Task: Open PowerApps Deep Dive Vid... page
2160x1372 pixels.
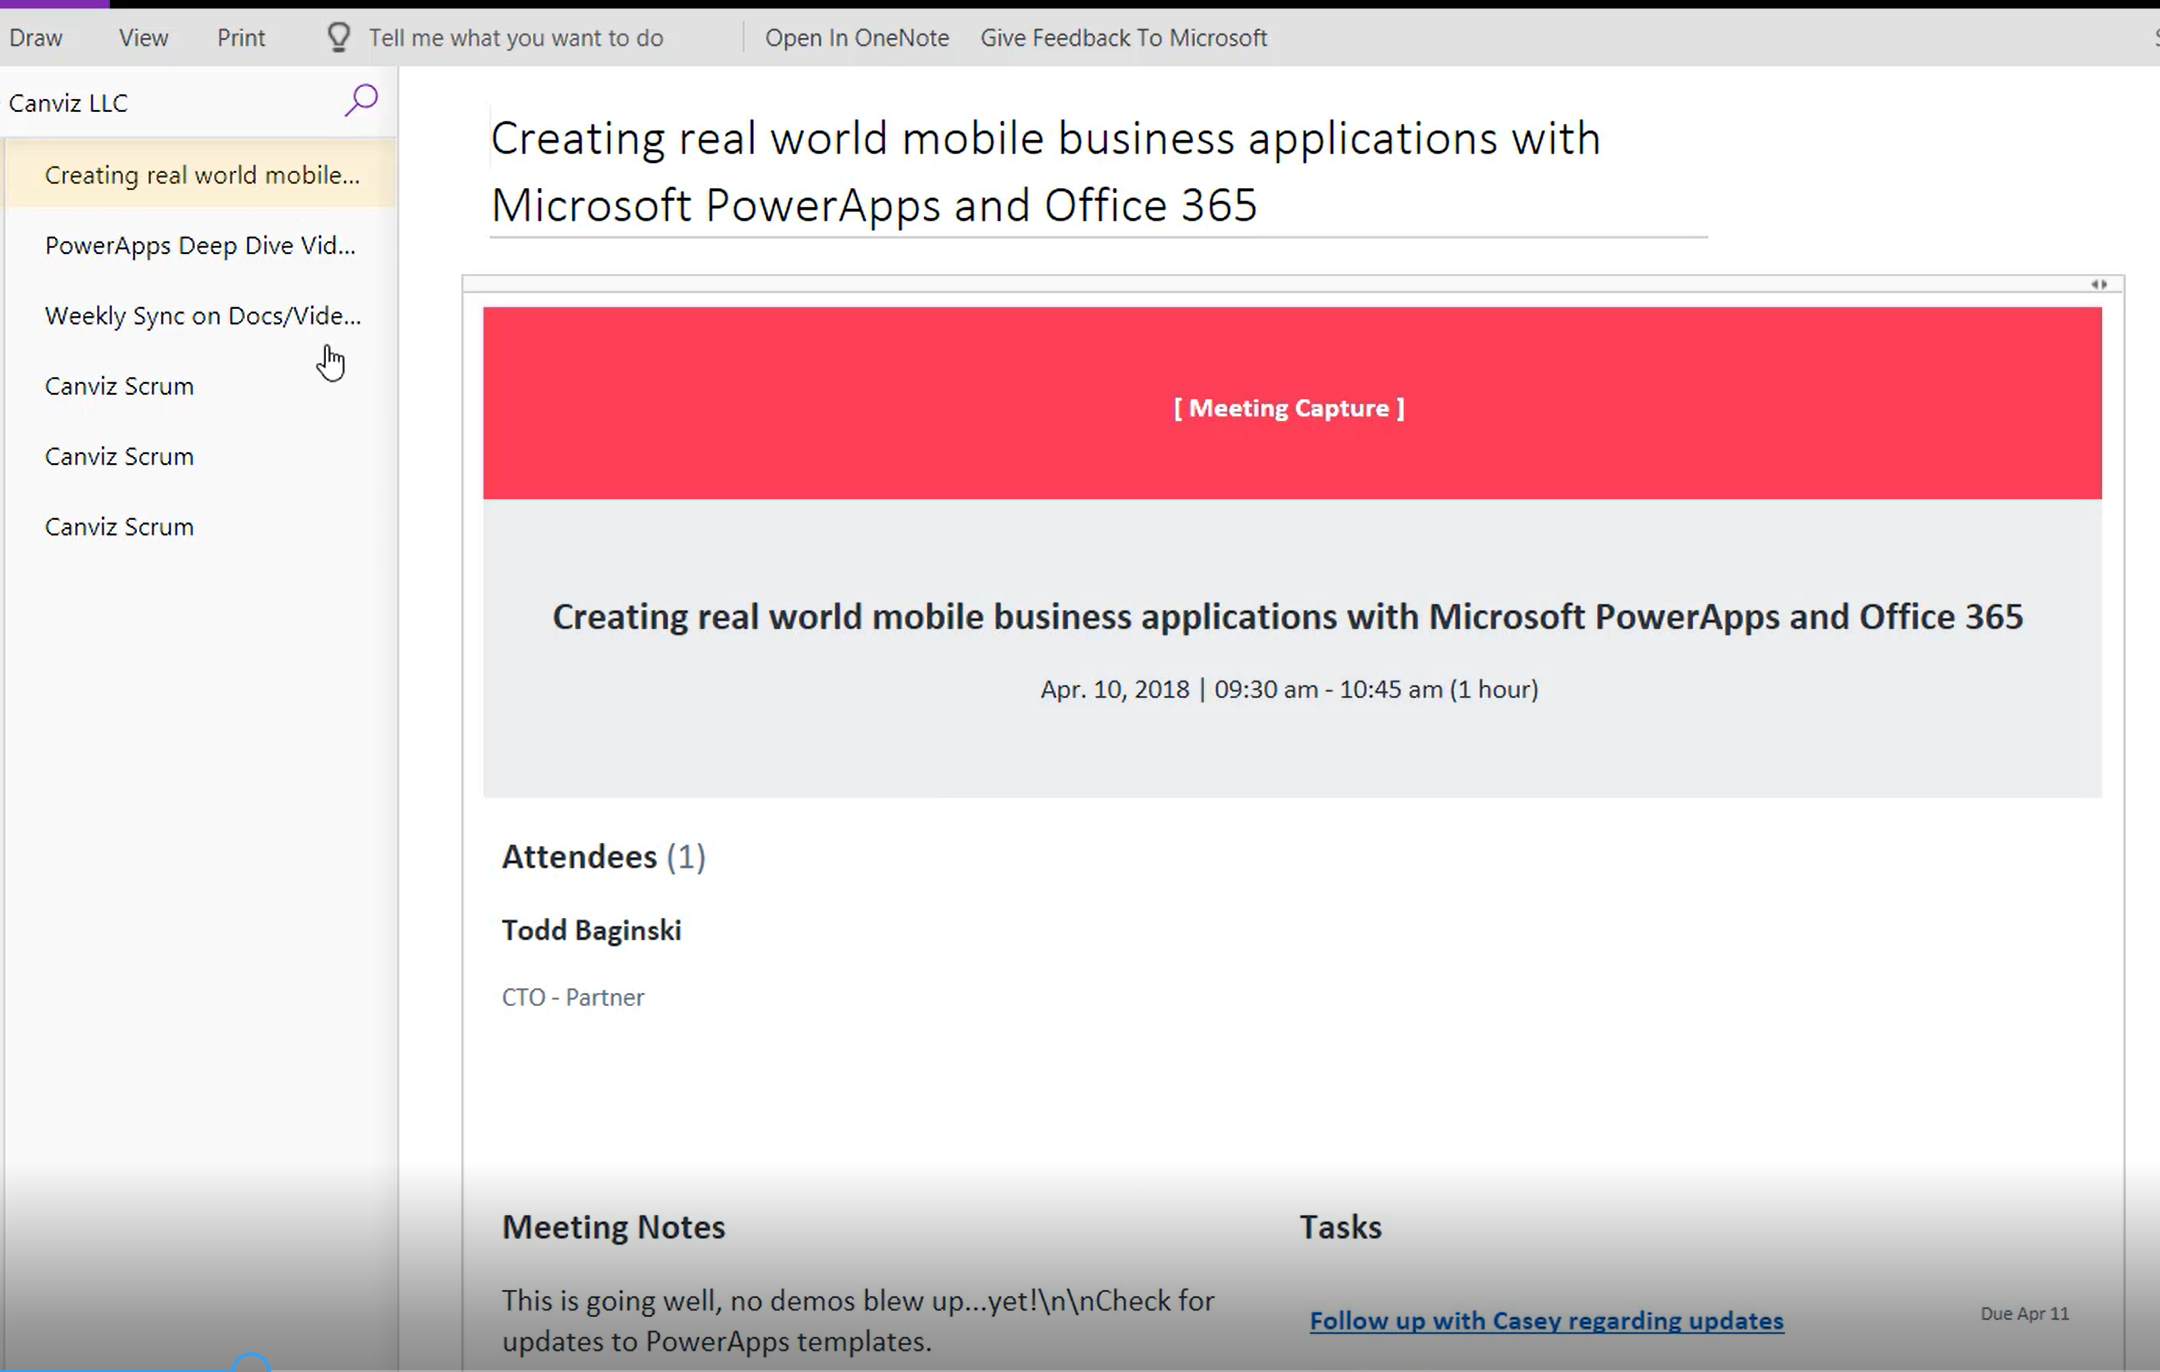Action: click(x=200, y=246)
